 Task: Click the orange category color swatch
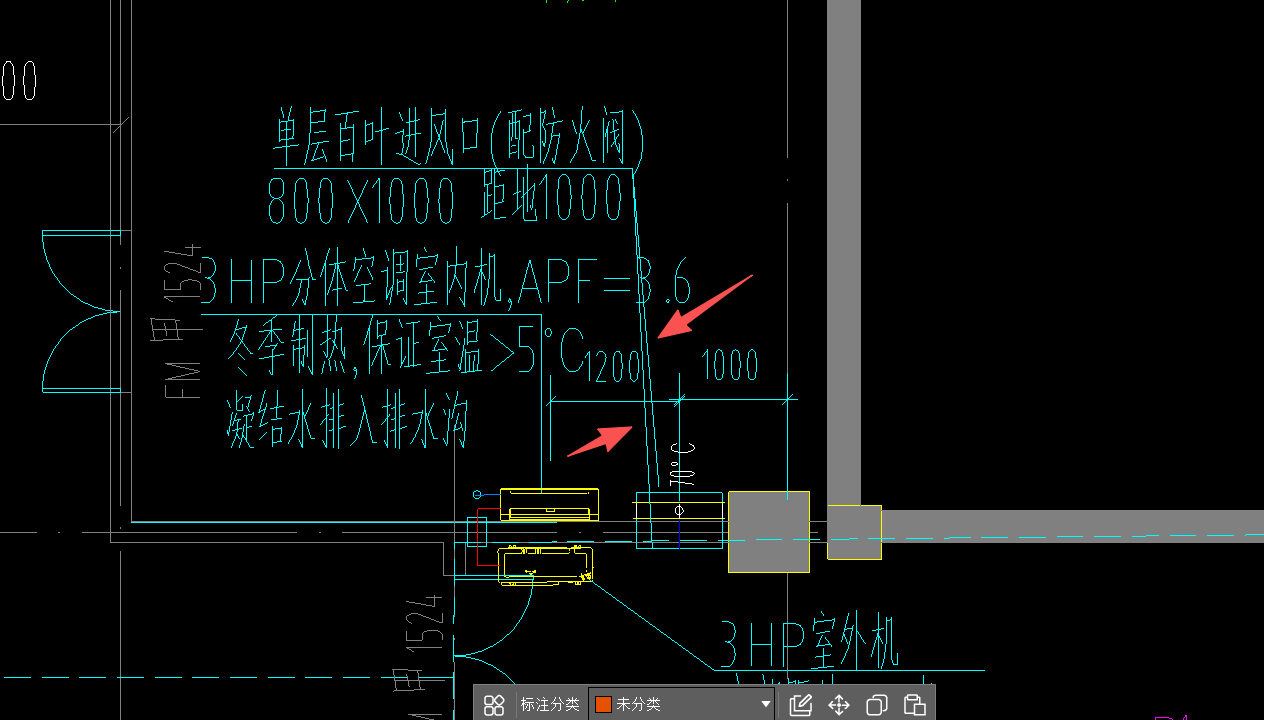pyautogui.click(x=601, y=703)
